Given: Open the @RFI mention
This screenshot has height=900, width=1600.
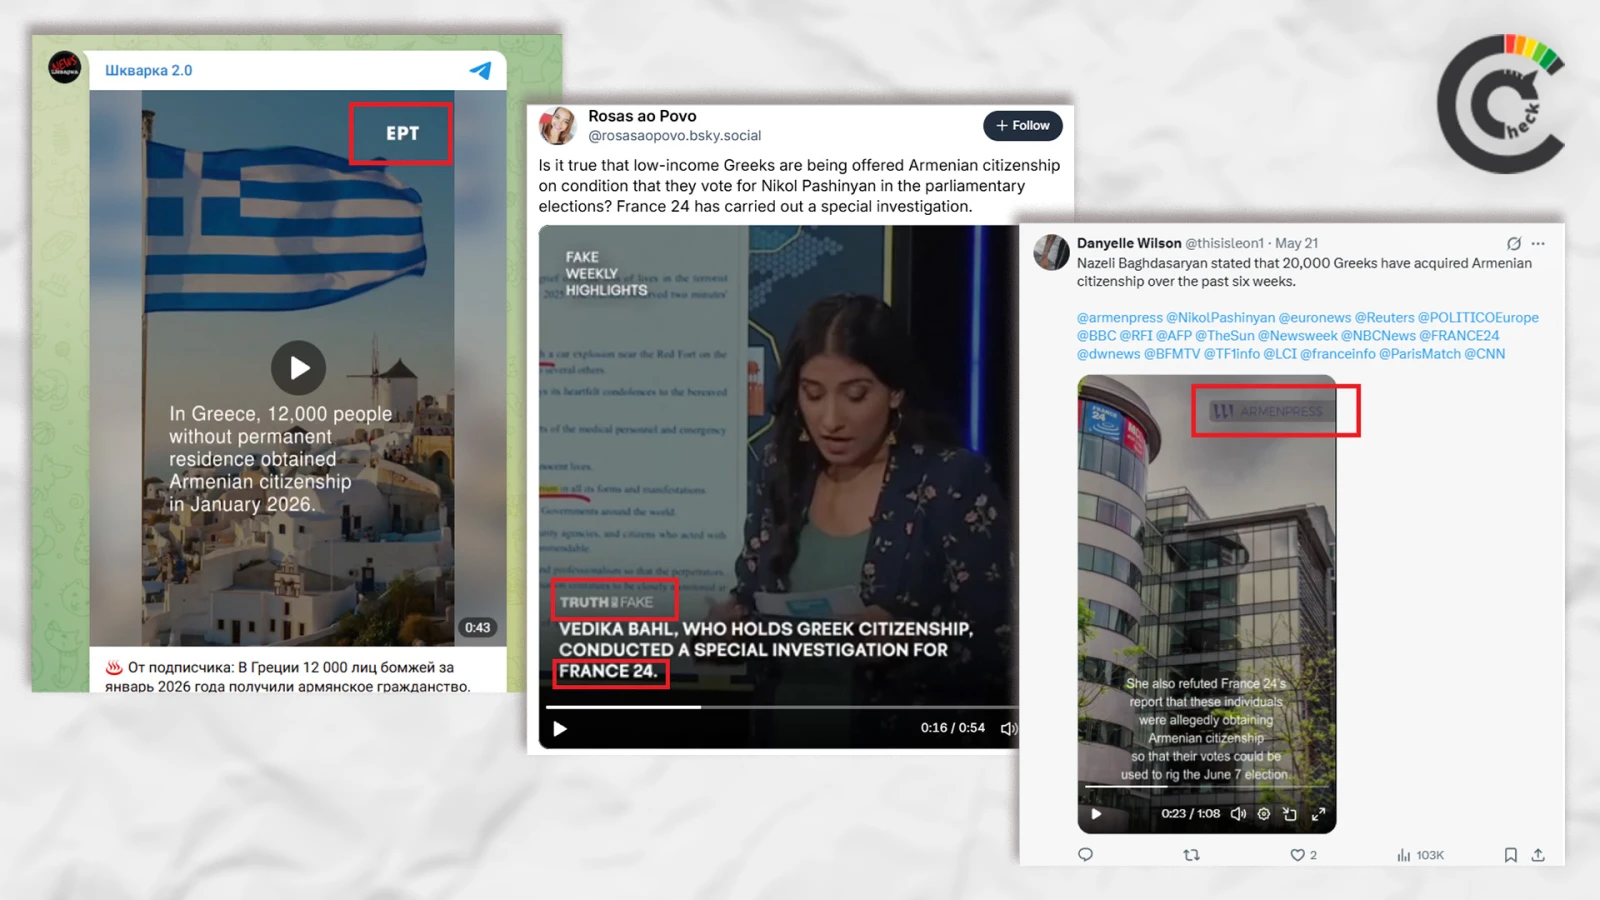Looking at the screenshot, I should pyautogui.click(x=1136, y=335).
